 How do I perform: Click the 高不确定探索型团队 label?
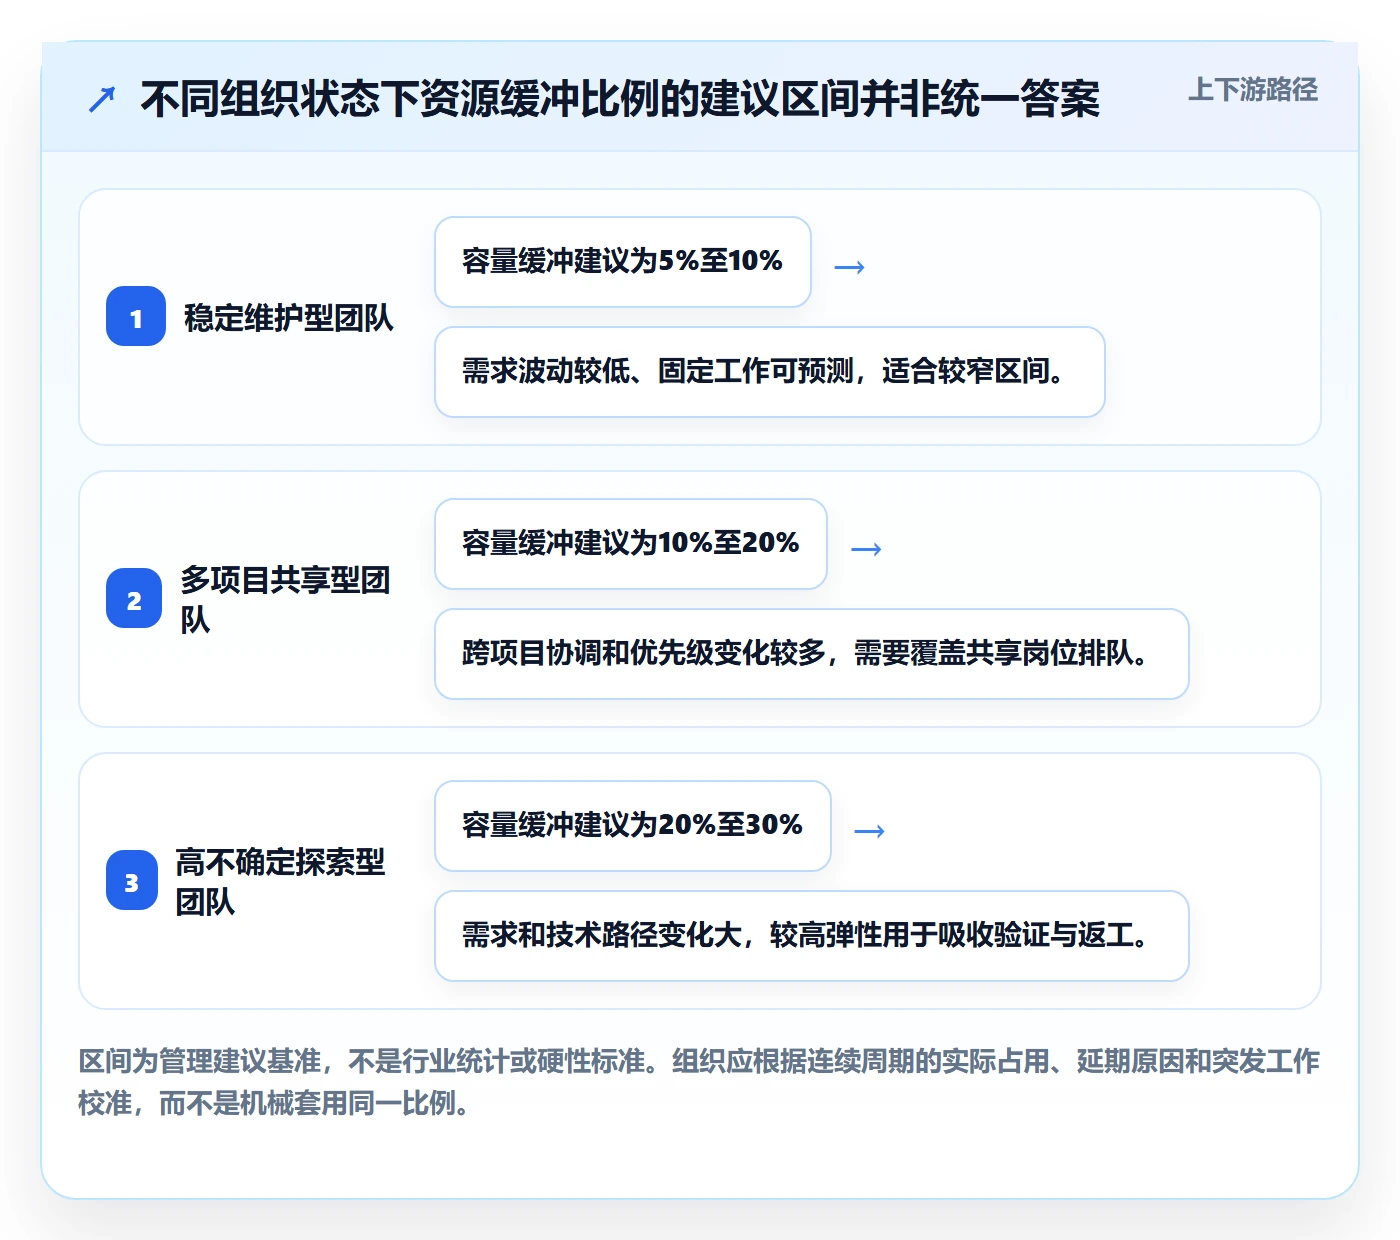280,881
